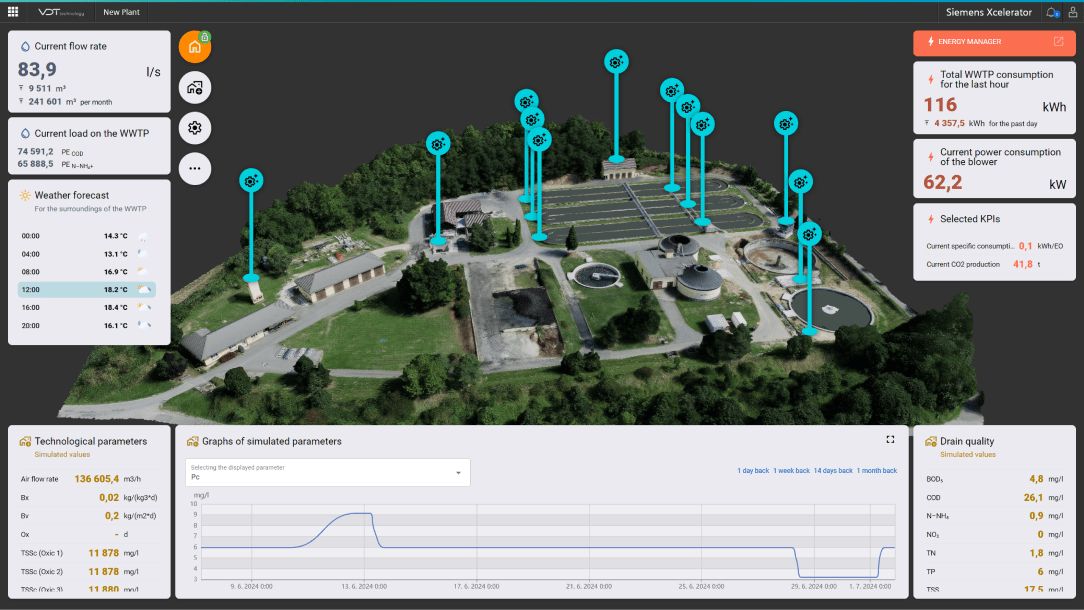Expand graph panel to fullscreen
The height and width of the screenshot is (610, 1084).
pyautogui.click(x=890, y=439)
